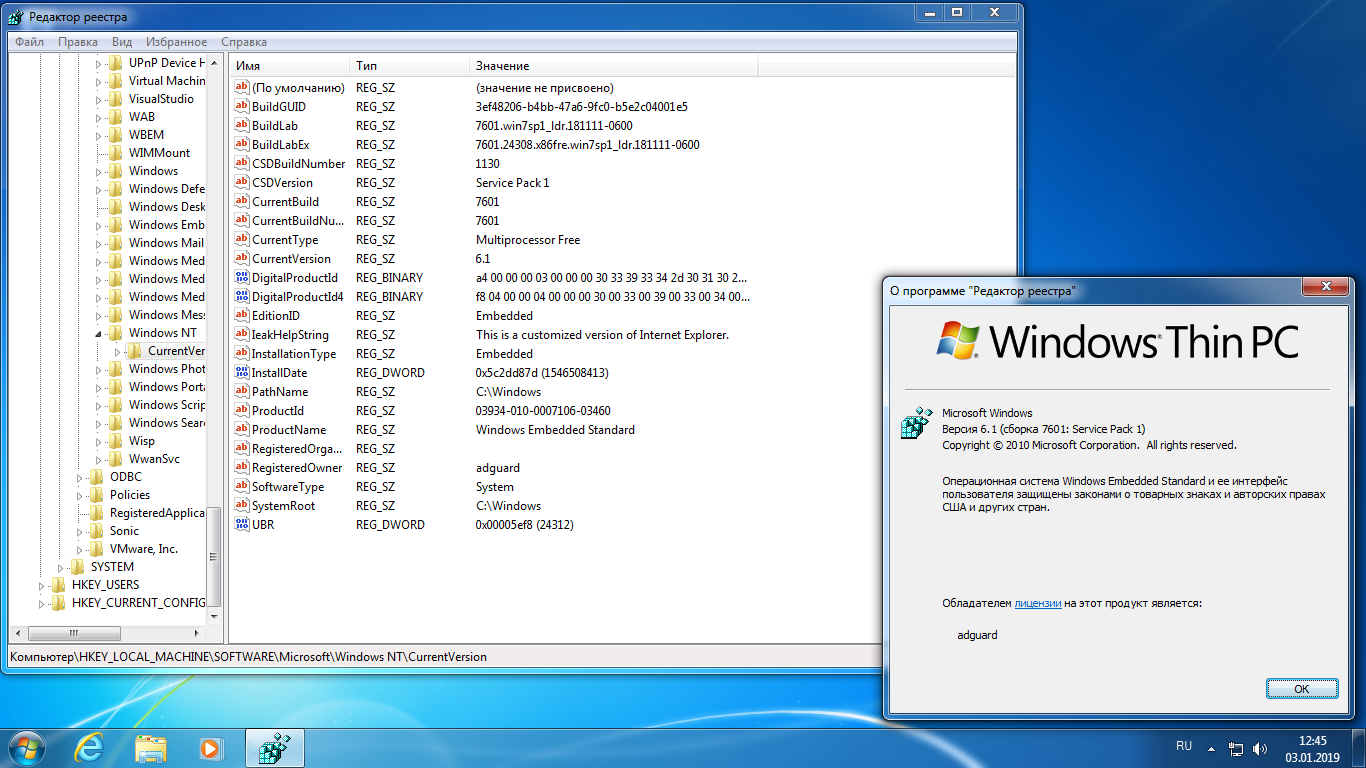Screen dimensions: 1366x768
Task: Select the VisualStudio key in tree
Action: [161, 99]
